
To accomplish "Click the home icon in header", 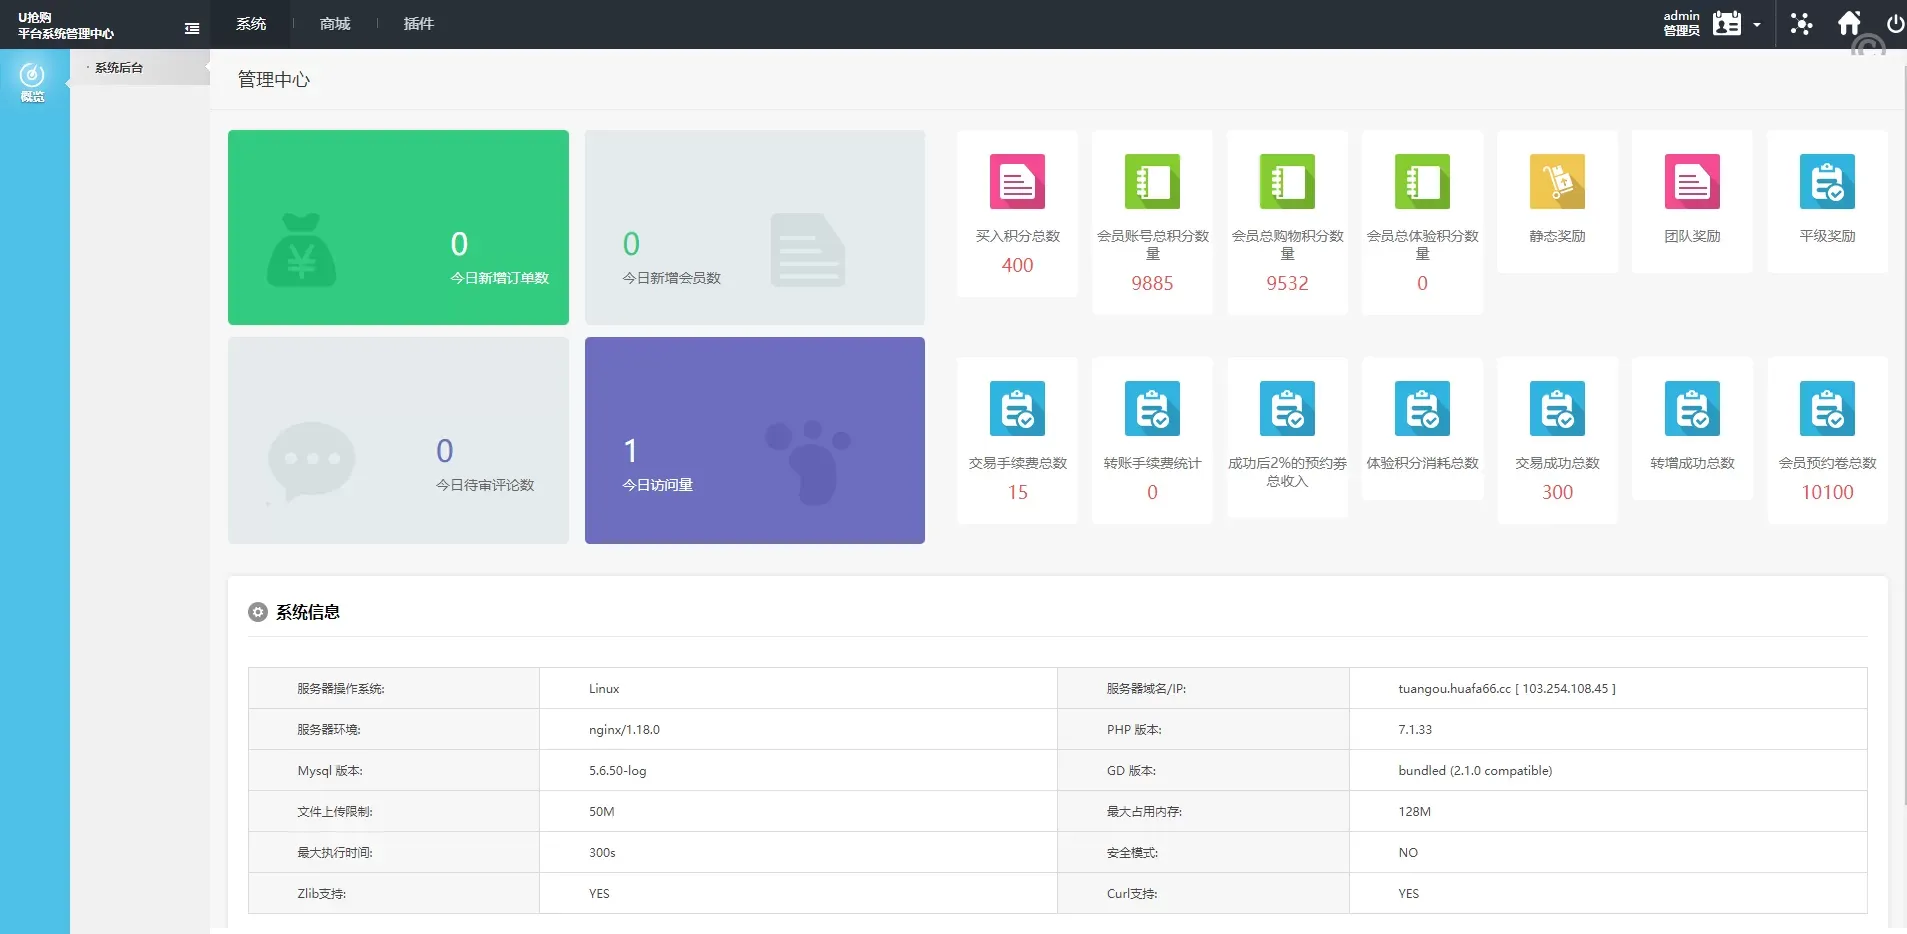I will click(x=1849, y=23).
